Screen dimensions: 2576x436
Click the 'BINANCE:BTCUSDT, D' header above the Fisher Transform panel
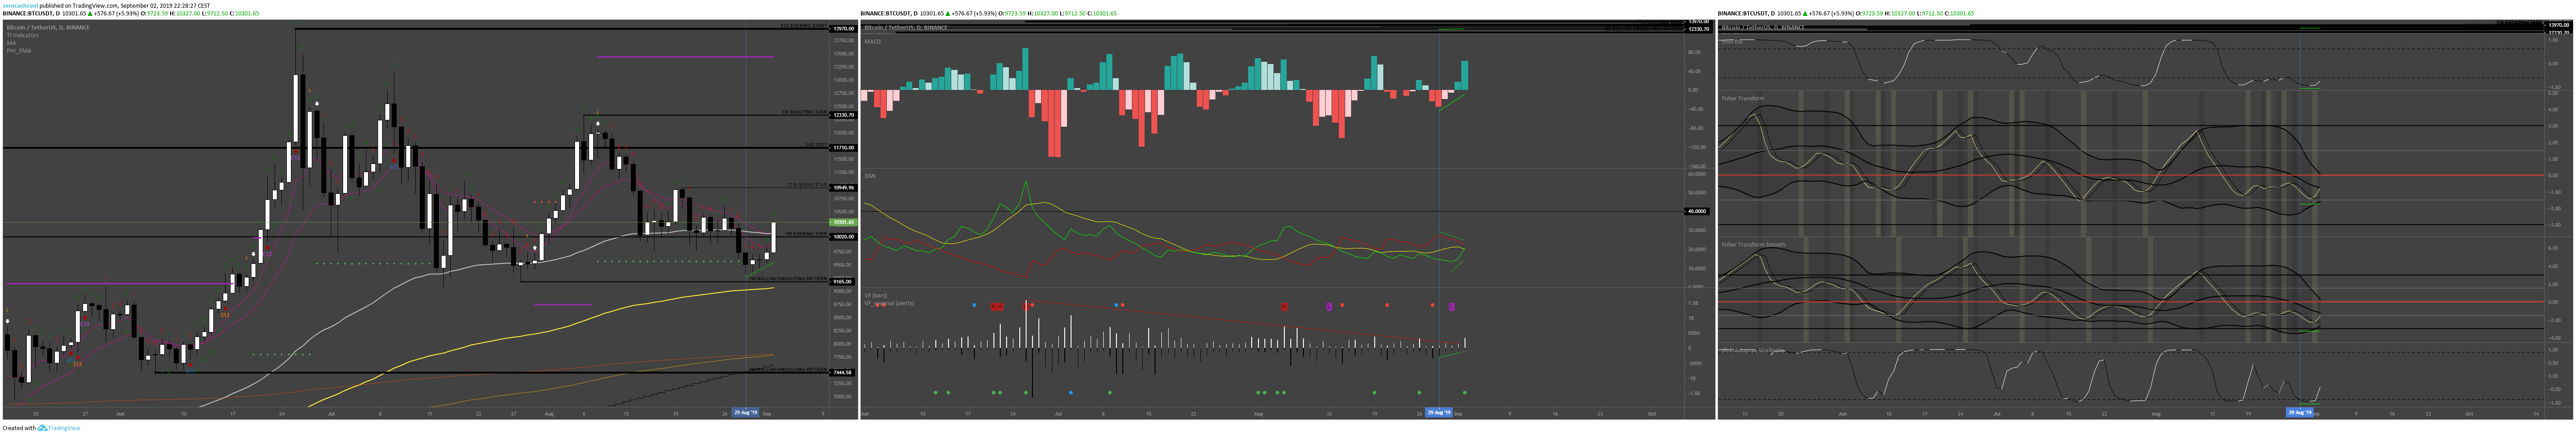pyautogui.click(x=1747, y=14)
